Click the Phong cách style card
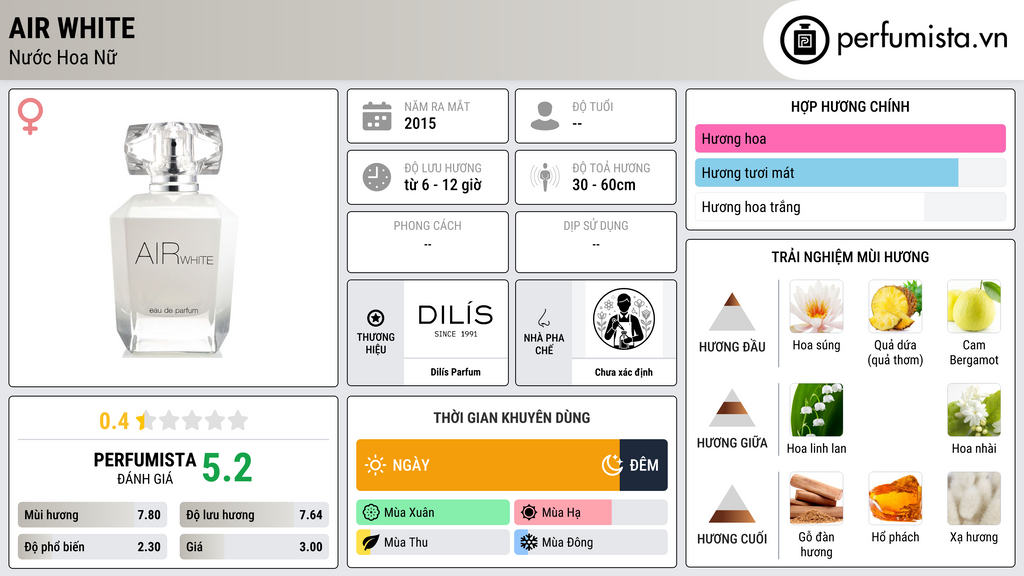 pyautogui.click(x=428, y=242)
